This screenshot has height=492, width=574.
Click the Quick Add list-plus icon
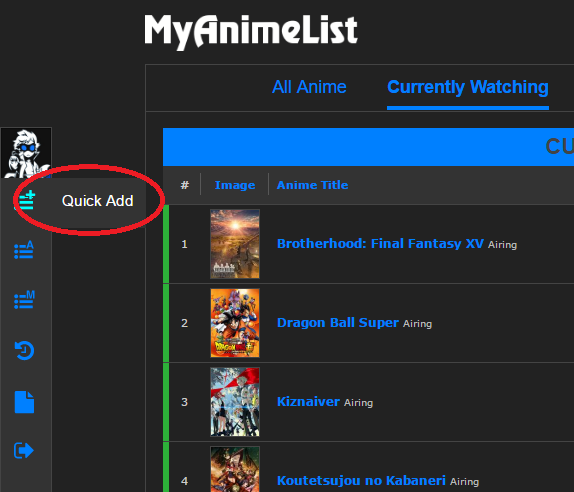coord(25,200)
